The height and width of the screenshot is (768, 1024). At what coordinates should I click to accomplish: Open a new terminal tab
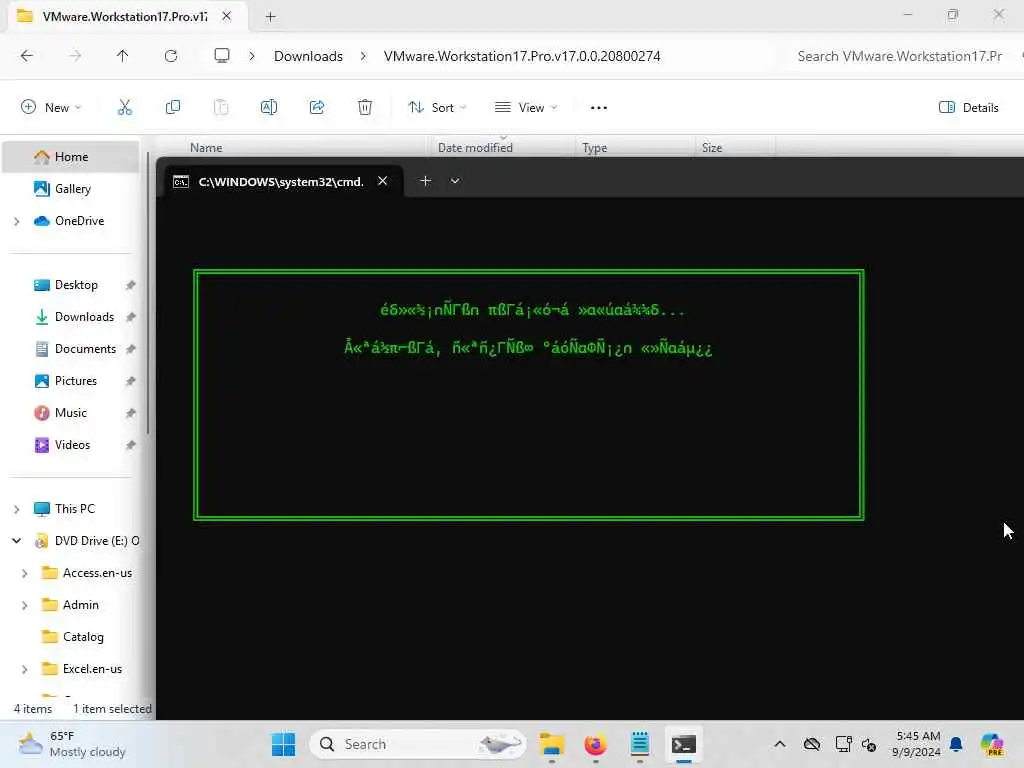[425, 181]
